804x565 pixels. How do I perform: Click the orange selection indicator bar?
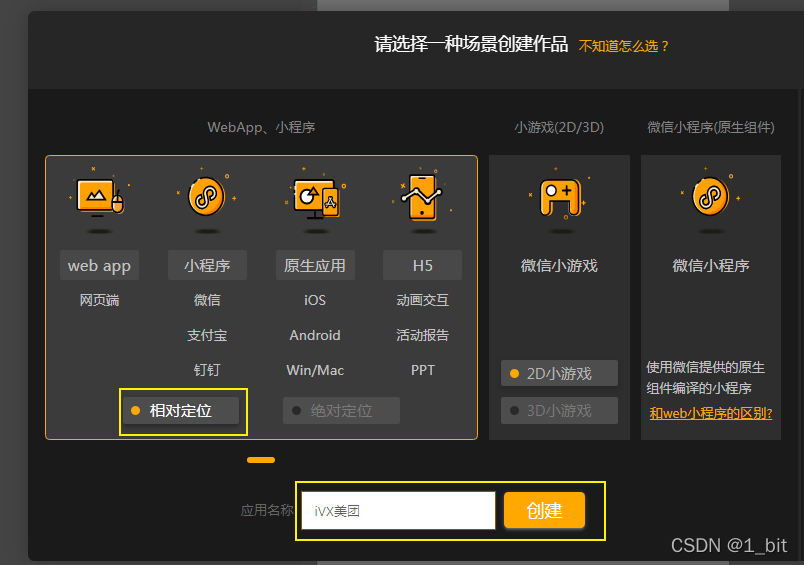point(261,460)
